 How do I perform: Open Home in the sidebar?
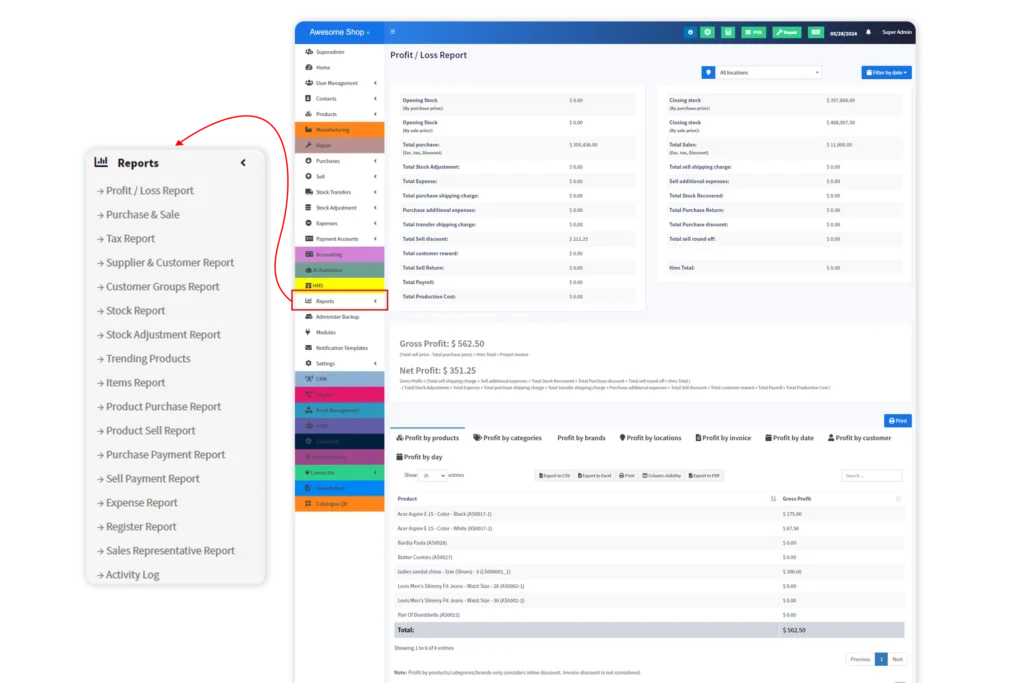(323, 67)
